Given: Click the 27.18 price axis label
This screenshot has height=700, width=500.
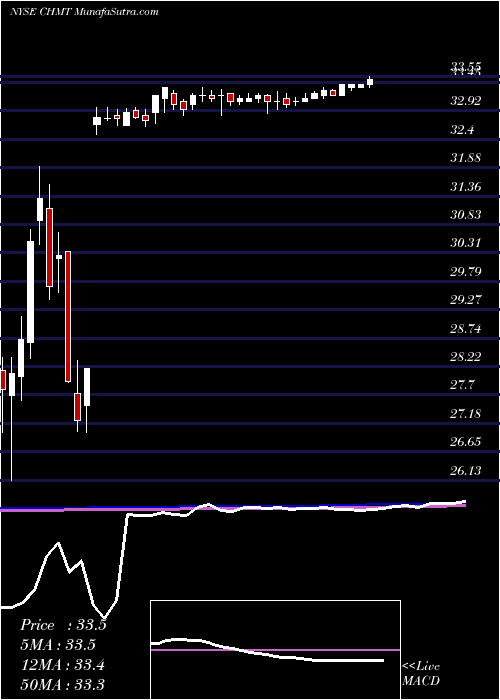Looking at the screenshot, I should click(465, 413).
